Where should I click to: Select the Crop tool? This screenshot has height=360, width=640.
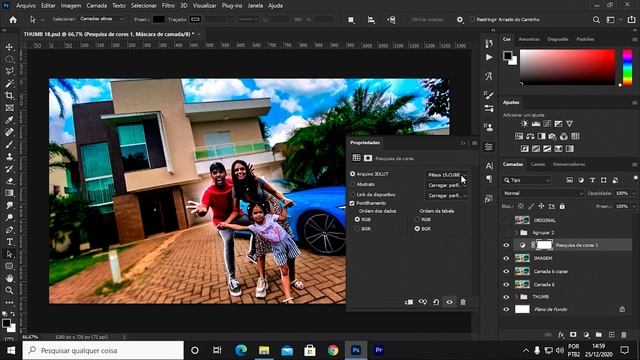[9, 96]
